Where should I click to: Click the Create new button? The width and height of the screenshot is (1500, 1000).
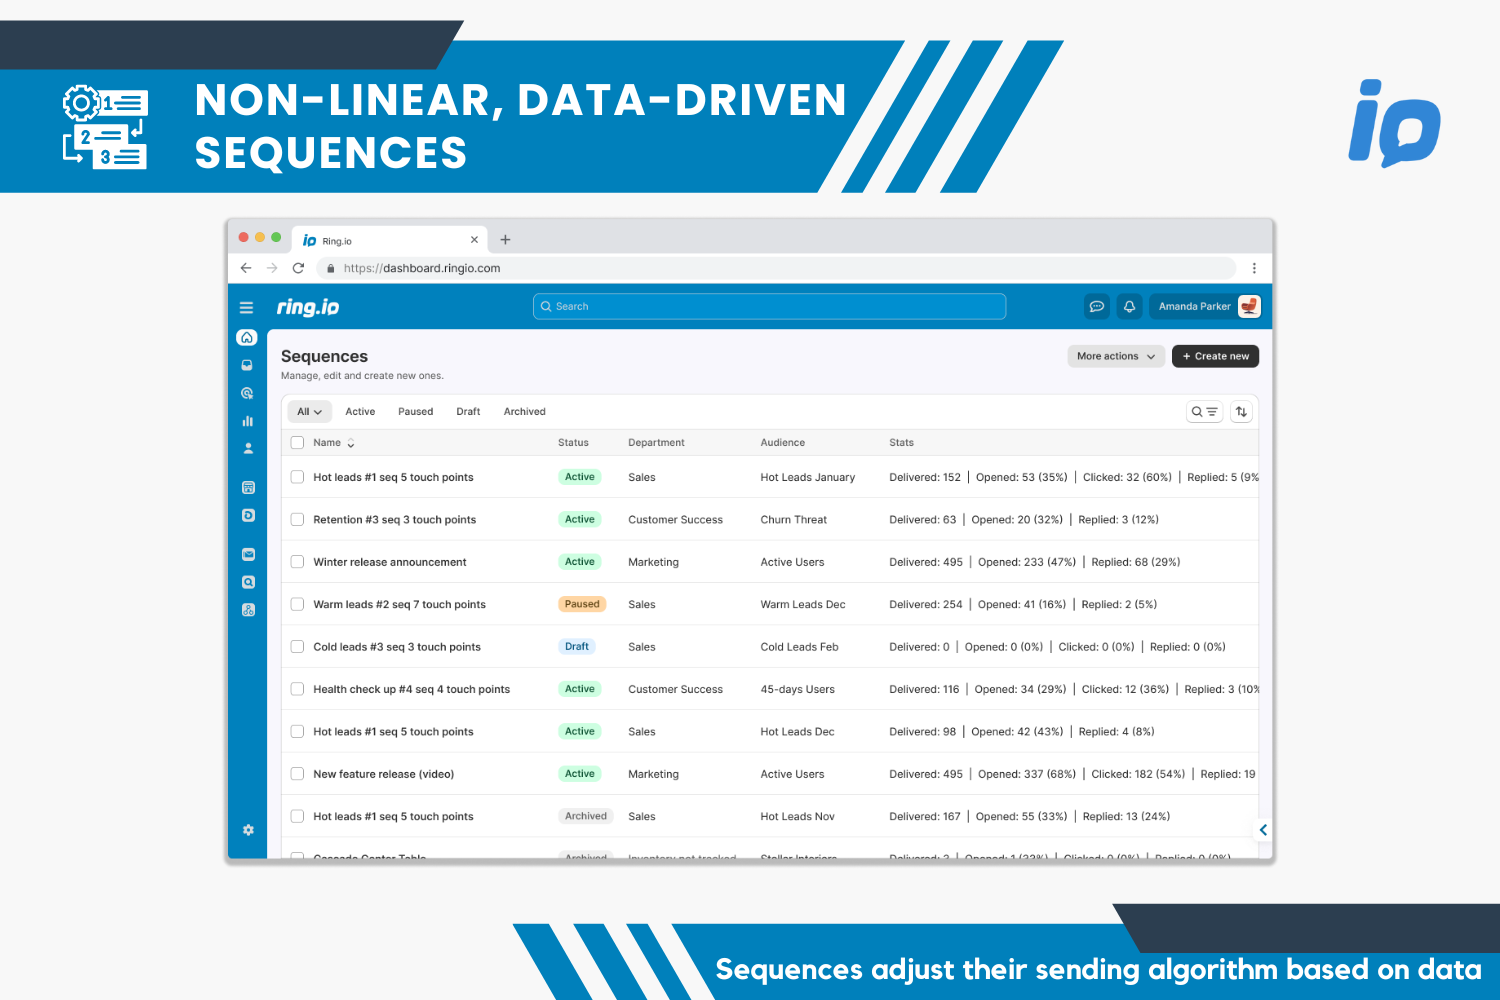click(x=1215, y=356)
